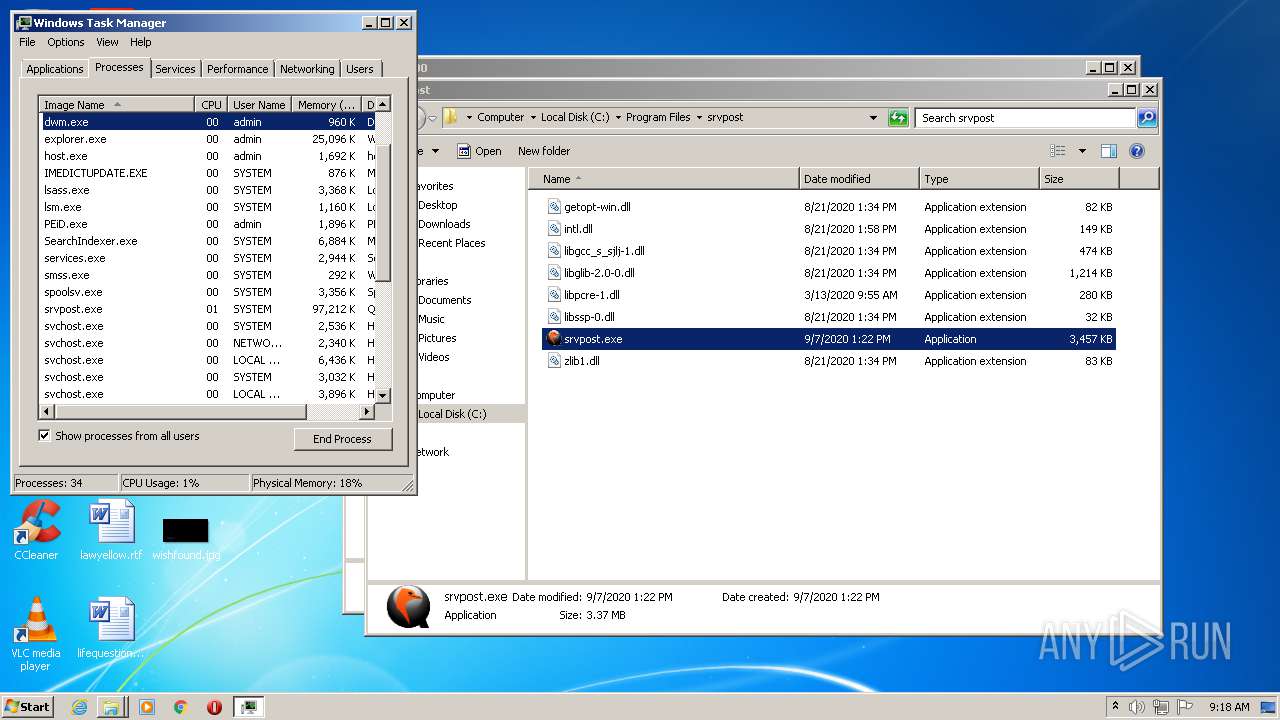Switch to the Networking tab
The width and height of the screenshot is (1280, 720).
[x=307, y=69]
